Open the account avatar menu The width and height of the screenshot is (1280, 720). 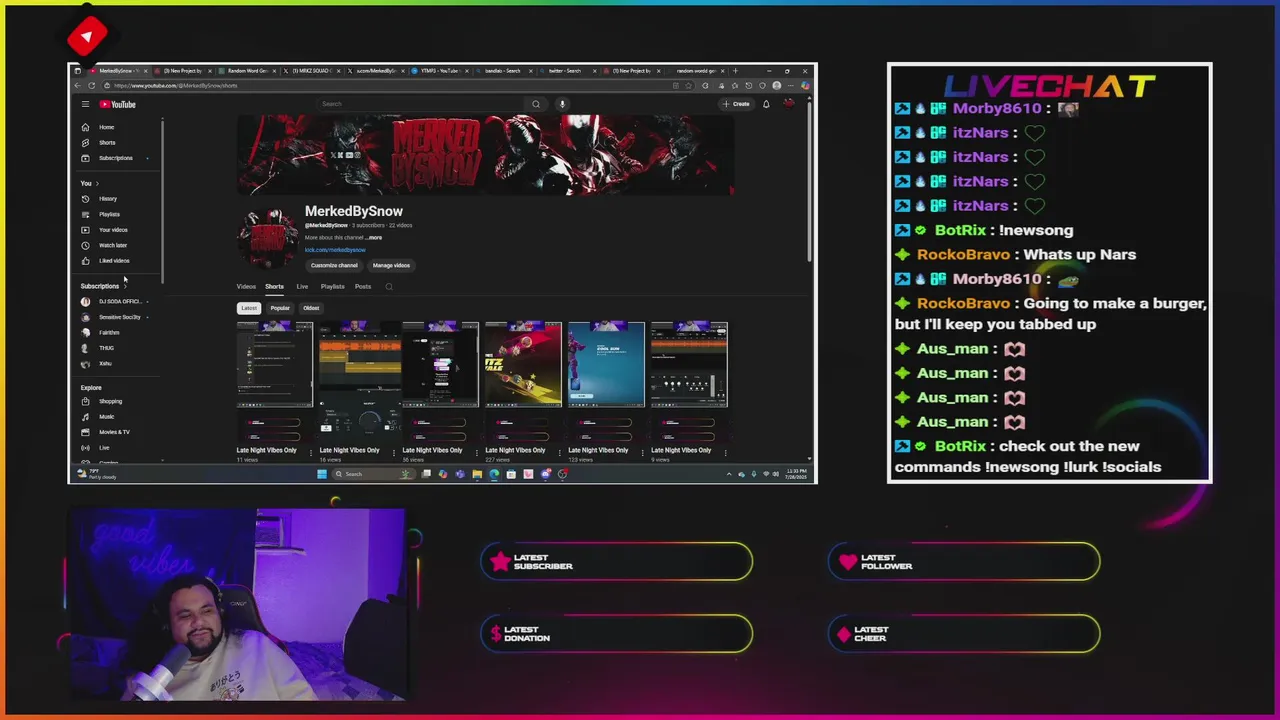click(789, 104)
